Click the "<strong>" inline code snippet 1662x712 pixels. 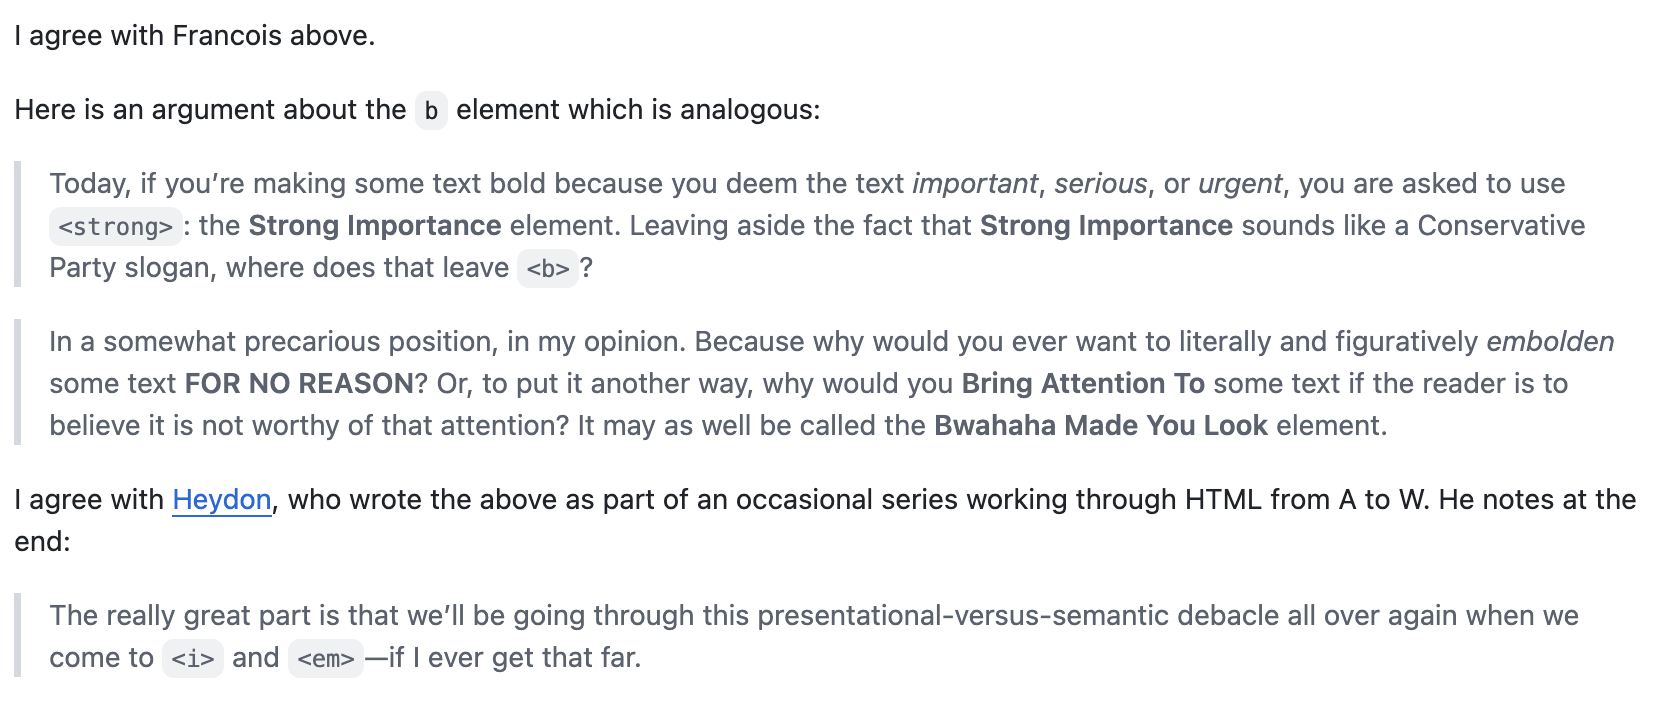pyautogui.click(x=115, y=227)
